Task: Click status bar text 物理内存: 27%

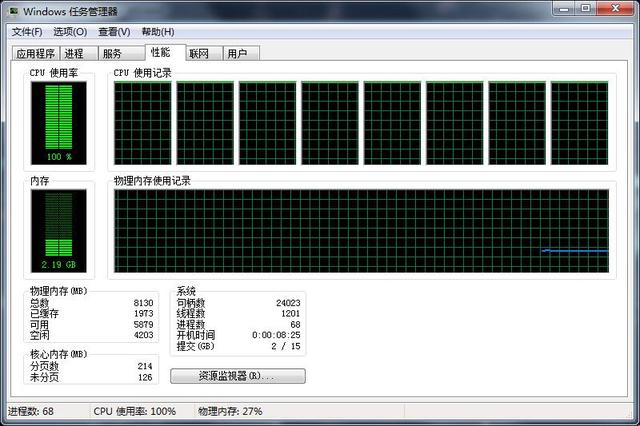Action: [x=230, y=411]
